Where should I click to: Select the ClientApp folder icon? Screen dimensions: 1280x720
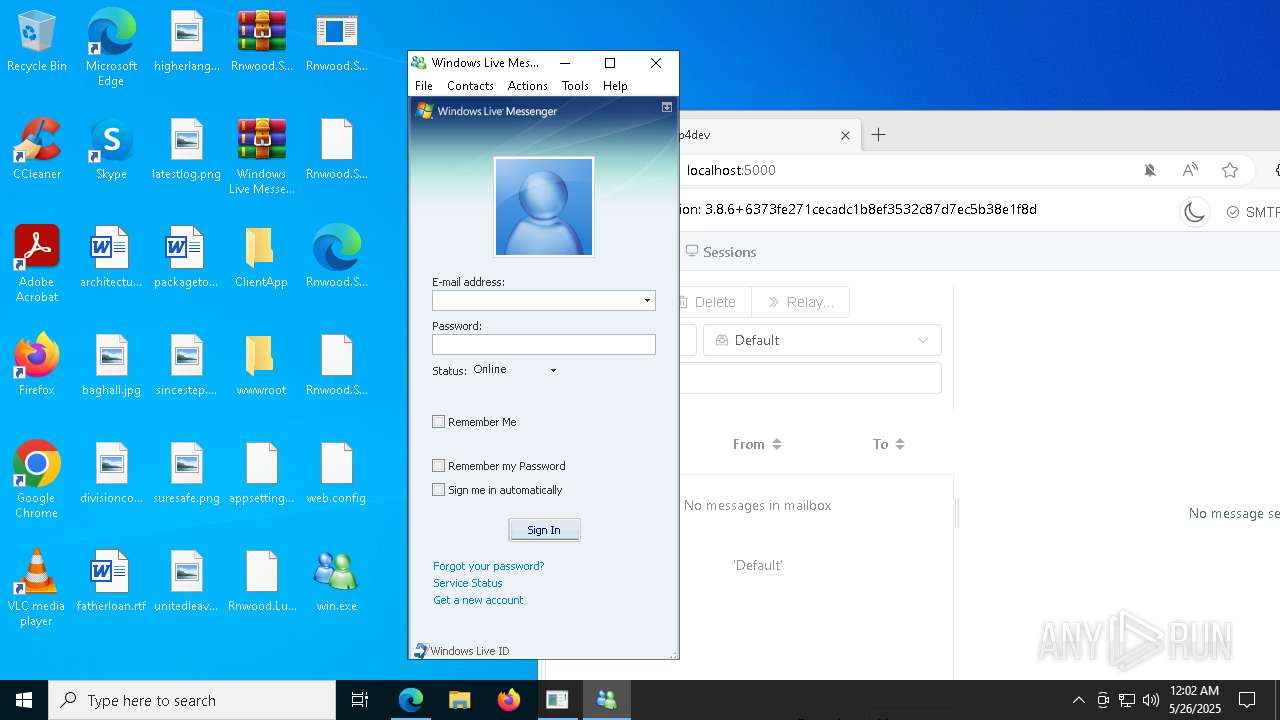tap(261, 258)
